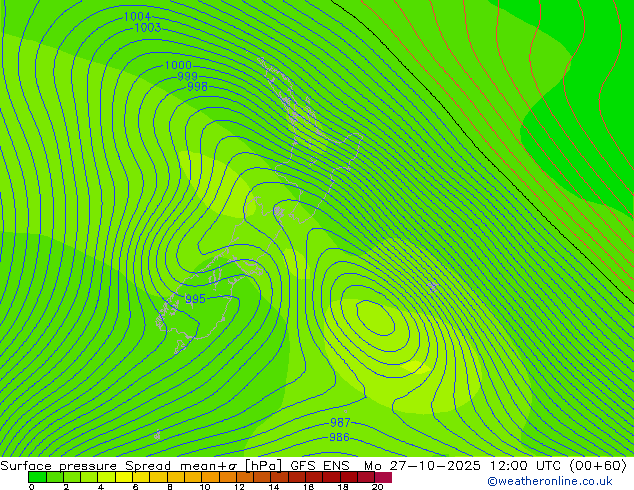Click the legend swatch starting at 2
The image size is (634, 490).
(72, 477)
